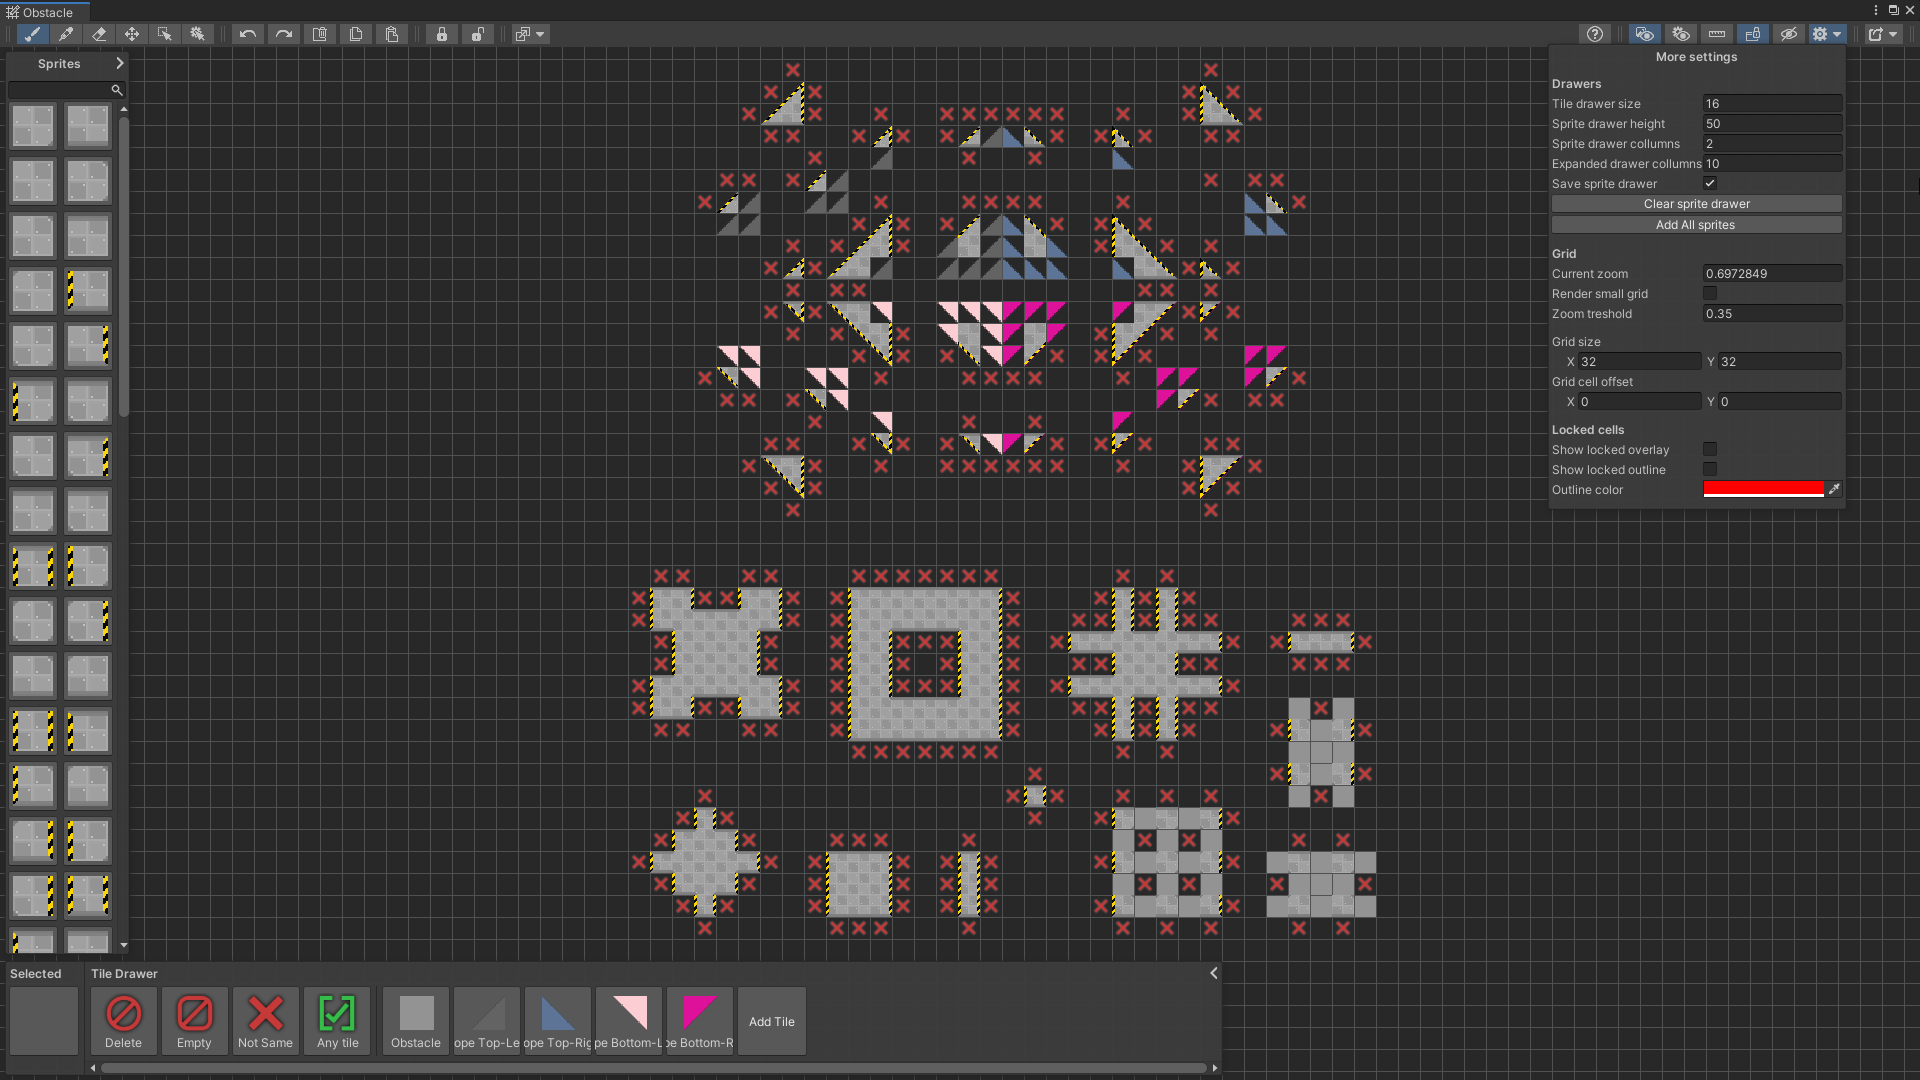The height and width of the screenshot is (1080, 1920).
Task: Enable Show locked overlay checkbox
Action: [x=1710, y=449]
